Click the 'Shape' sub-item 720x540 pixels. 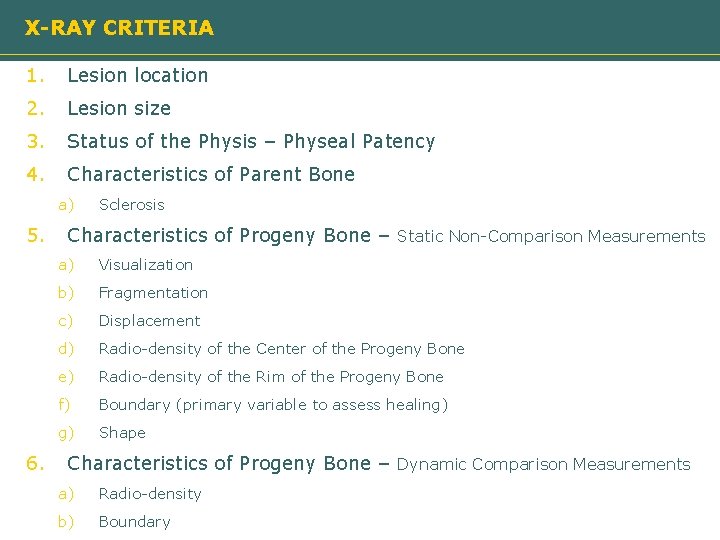[122, 433]
